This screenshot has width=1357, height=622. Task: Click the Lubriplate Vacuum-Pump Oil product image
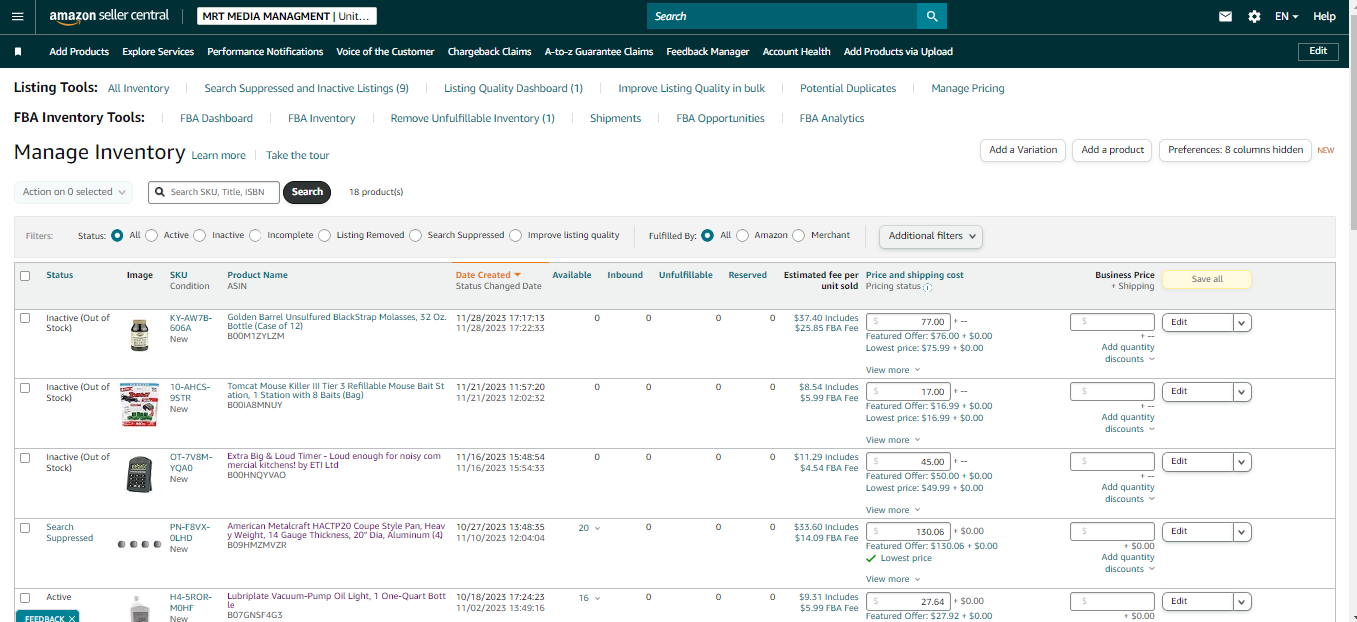point(139,608)
